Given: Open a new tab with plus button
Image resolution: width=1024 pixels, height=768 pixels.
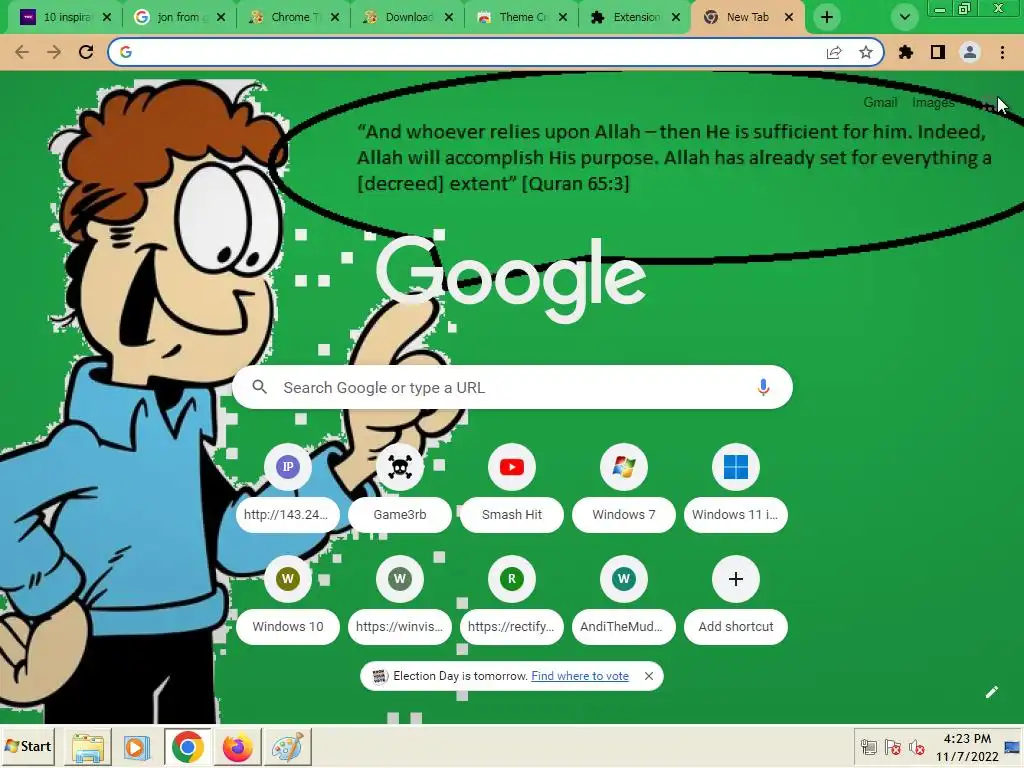Looking at the screenshot, I should pos(827,17).
